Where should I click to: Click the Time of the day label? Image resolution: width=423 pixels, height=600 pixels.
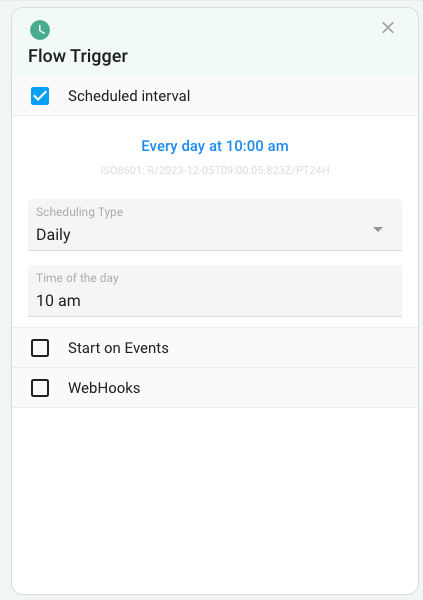[77, 278]
